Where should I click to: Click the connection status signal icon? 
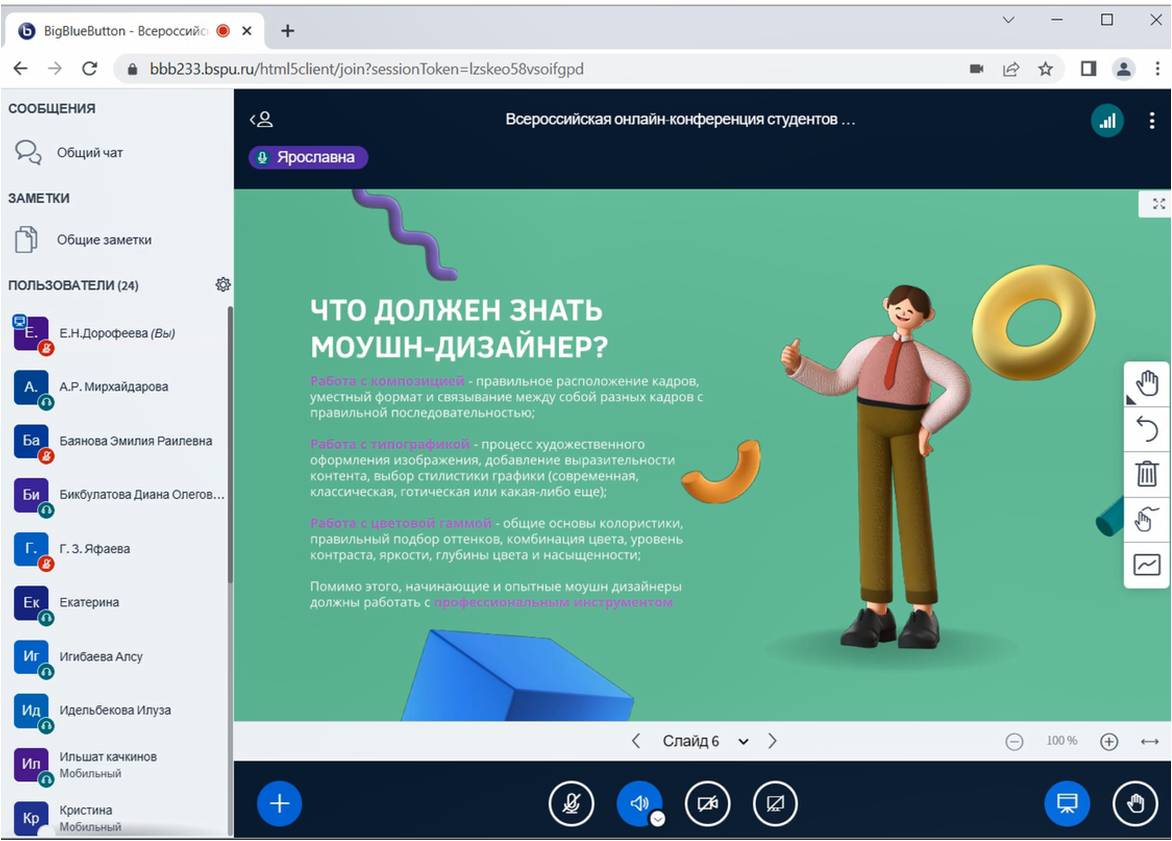point(1106,121)
